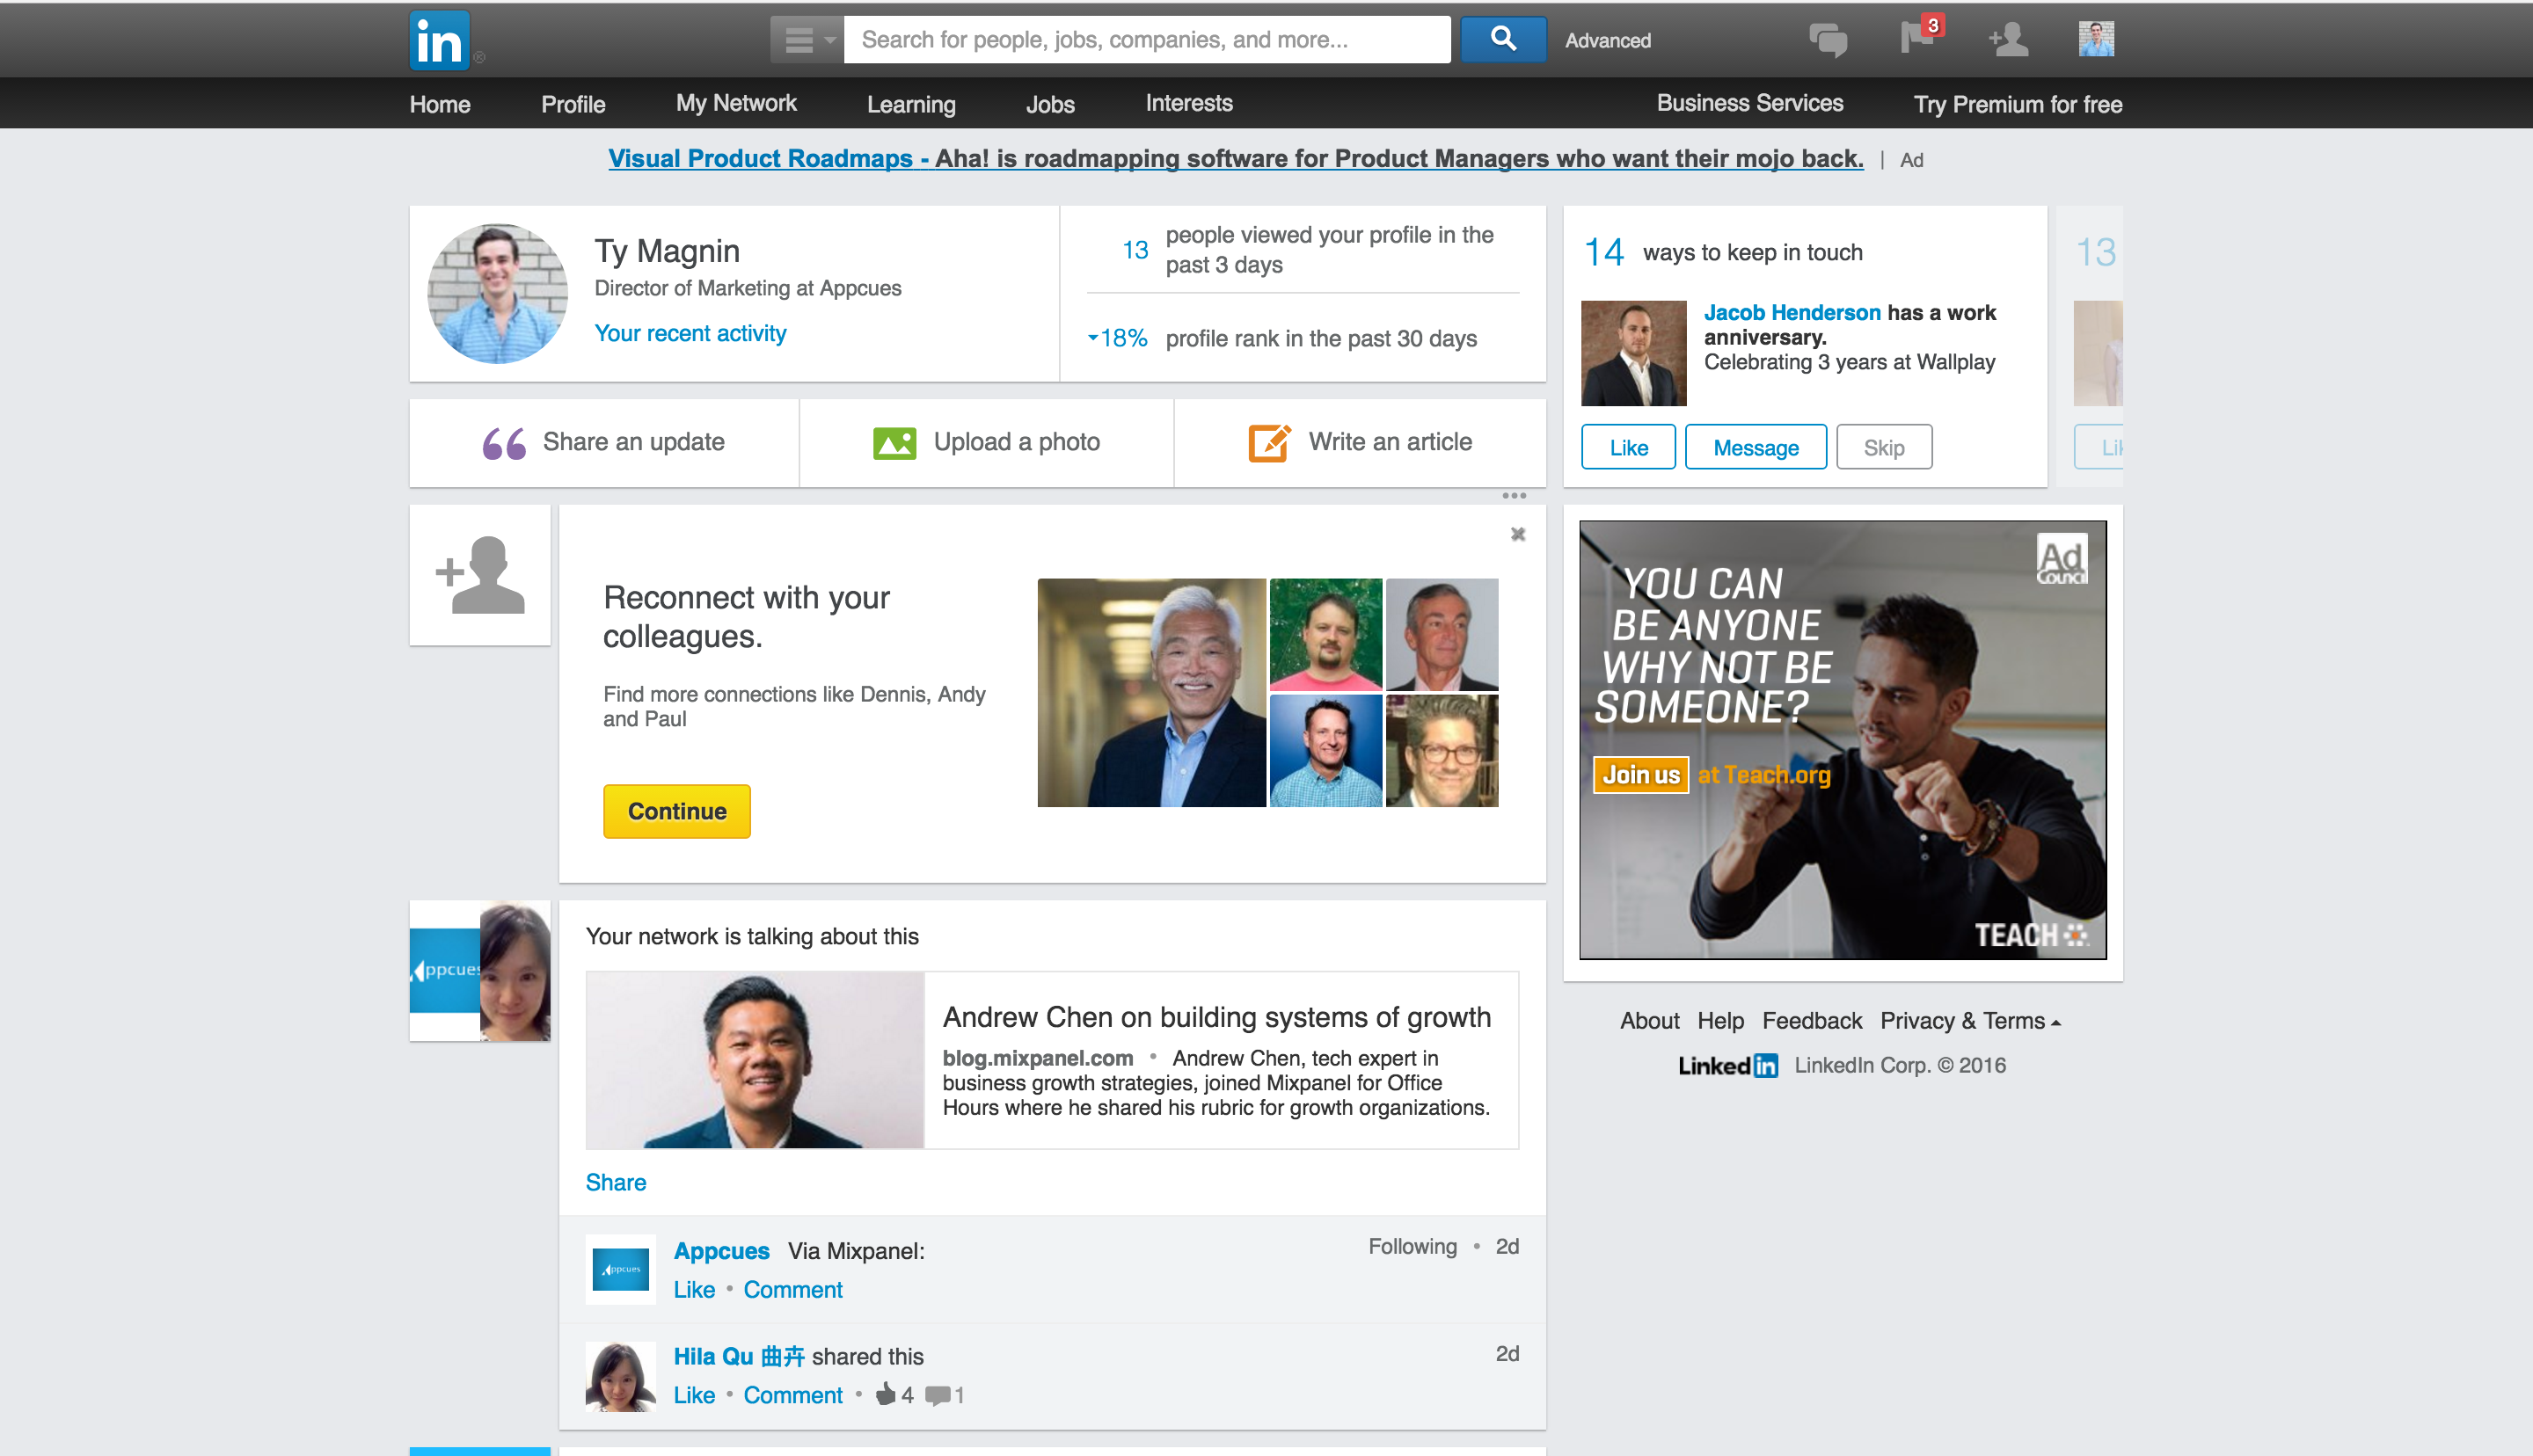View the 1 comment bubble icon
Viewport: 2533px width, 1456px height.
click(937, 1395)
